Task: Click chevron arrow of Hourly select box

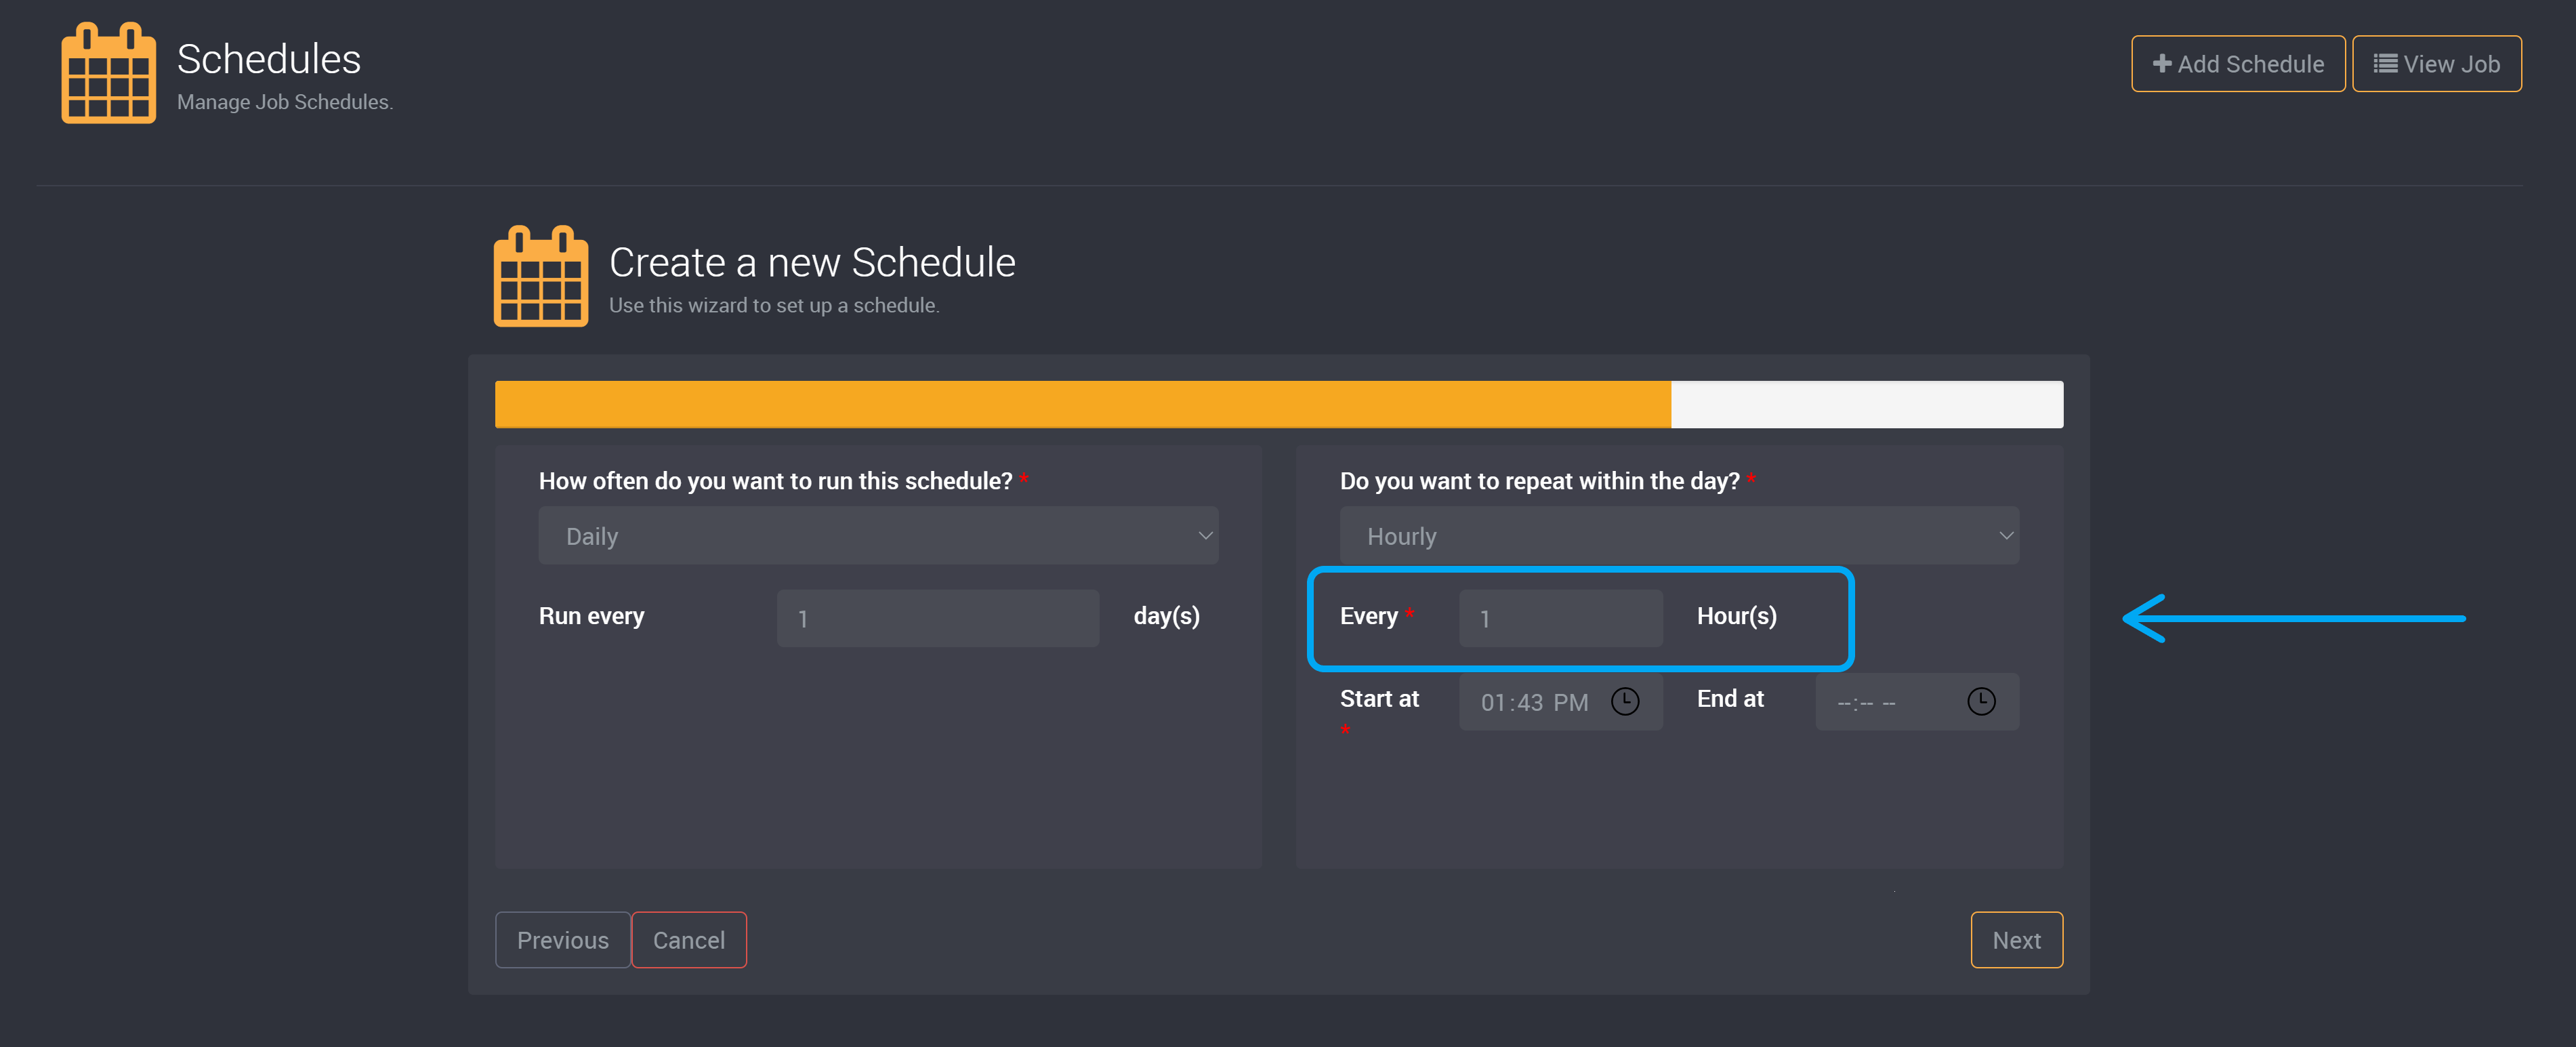Action: click(2005, 536)
